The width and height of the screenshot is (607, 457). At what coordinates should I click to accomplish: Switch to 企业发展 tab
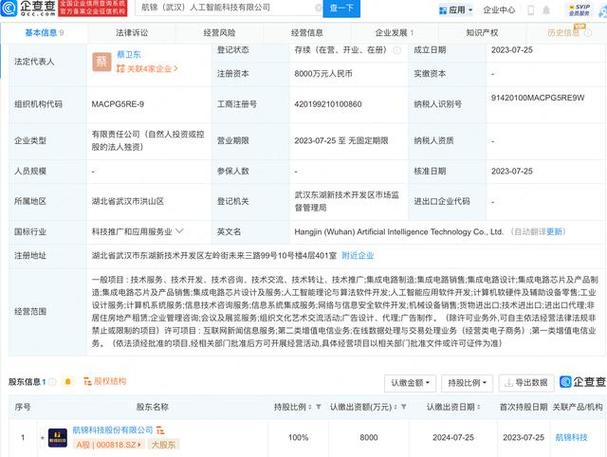394,33
